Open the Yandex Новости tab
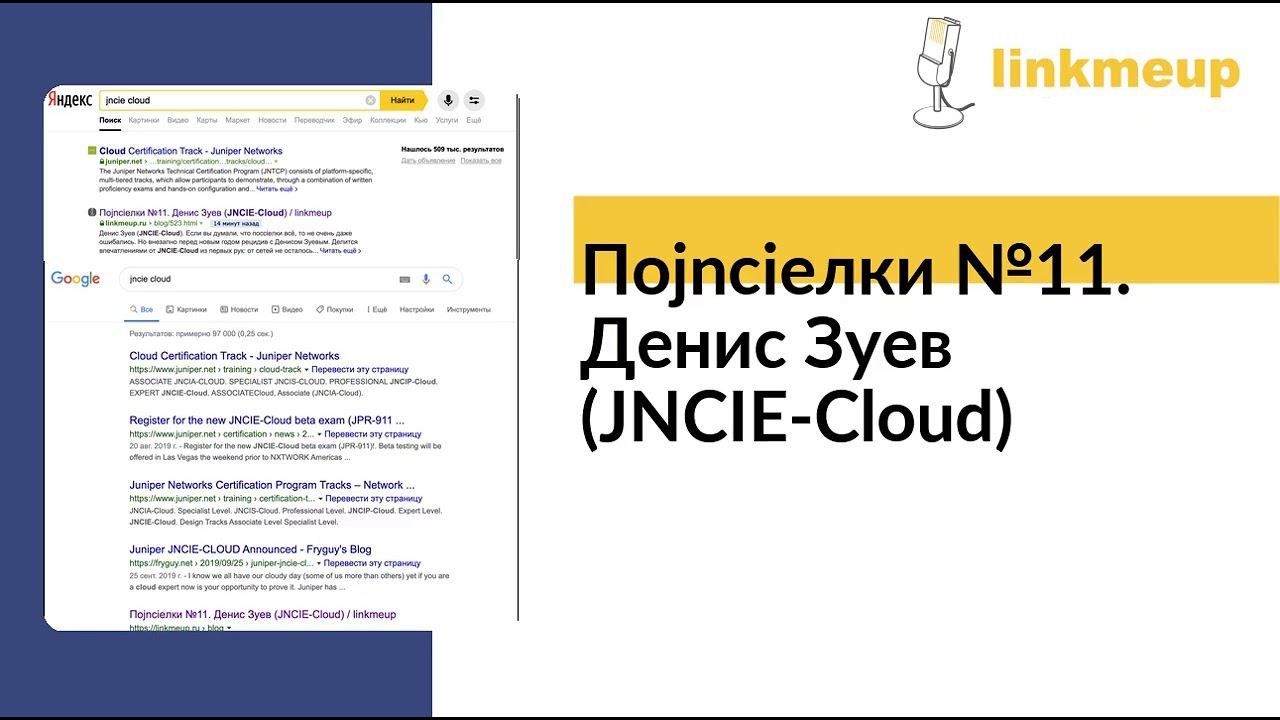Viewport: 1280px width, 720px height. [272, 120]
